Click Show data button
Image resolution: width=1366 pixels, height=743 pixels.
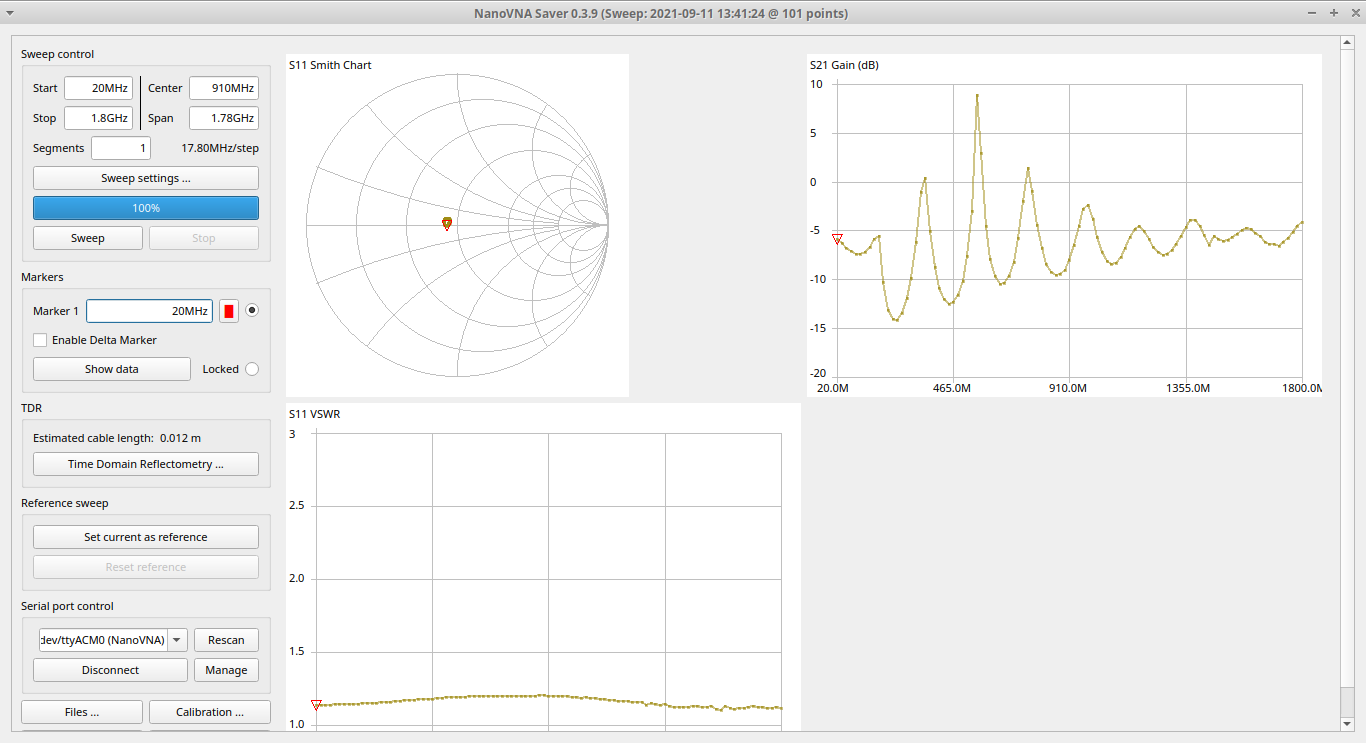click(x=112, y=369)
